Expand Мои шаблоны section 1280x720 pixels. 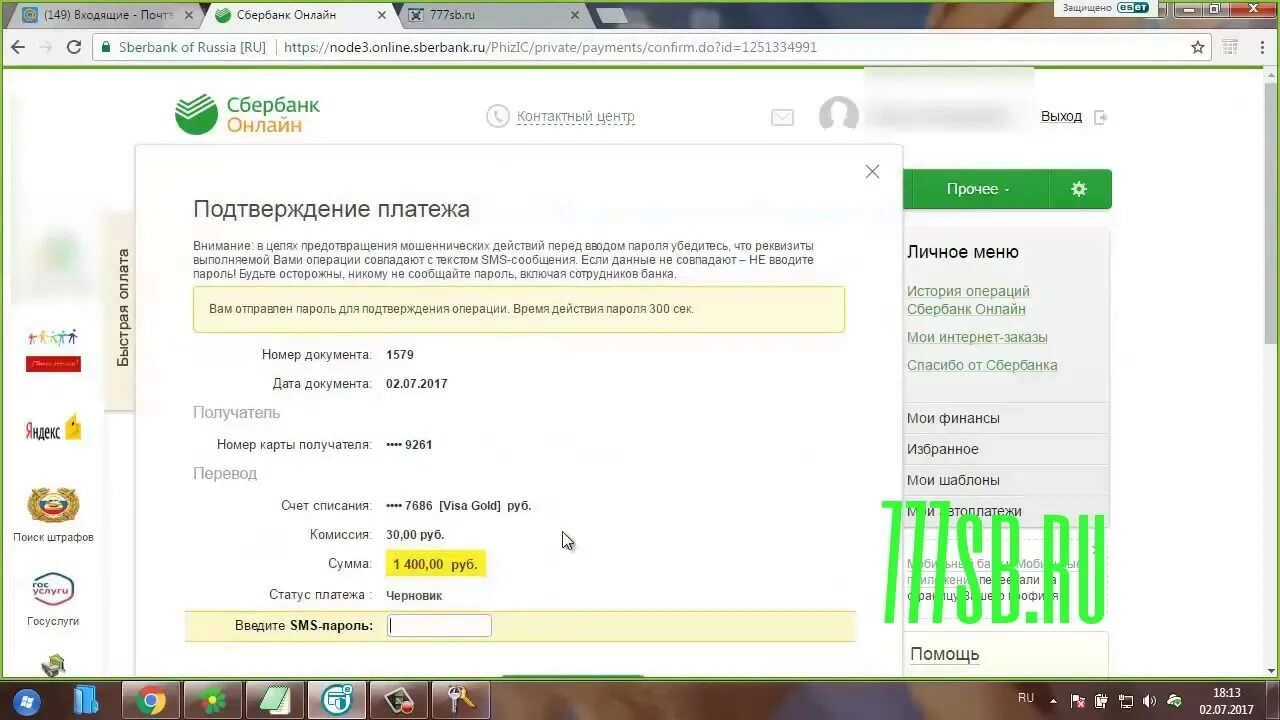pos(1006,480)
